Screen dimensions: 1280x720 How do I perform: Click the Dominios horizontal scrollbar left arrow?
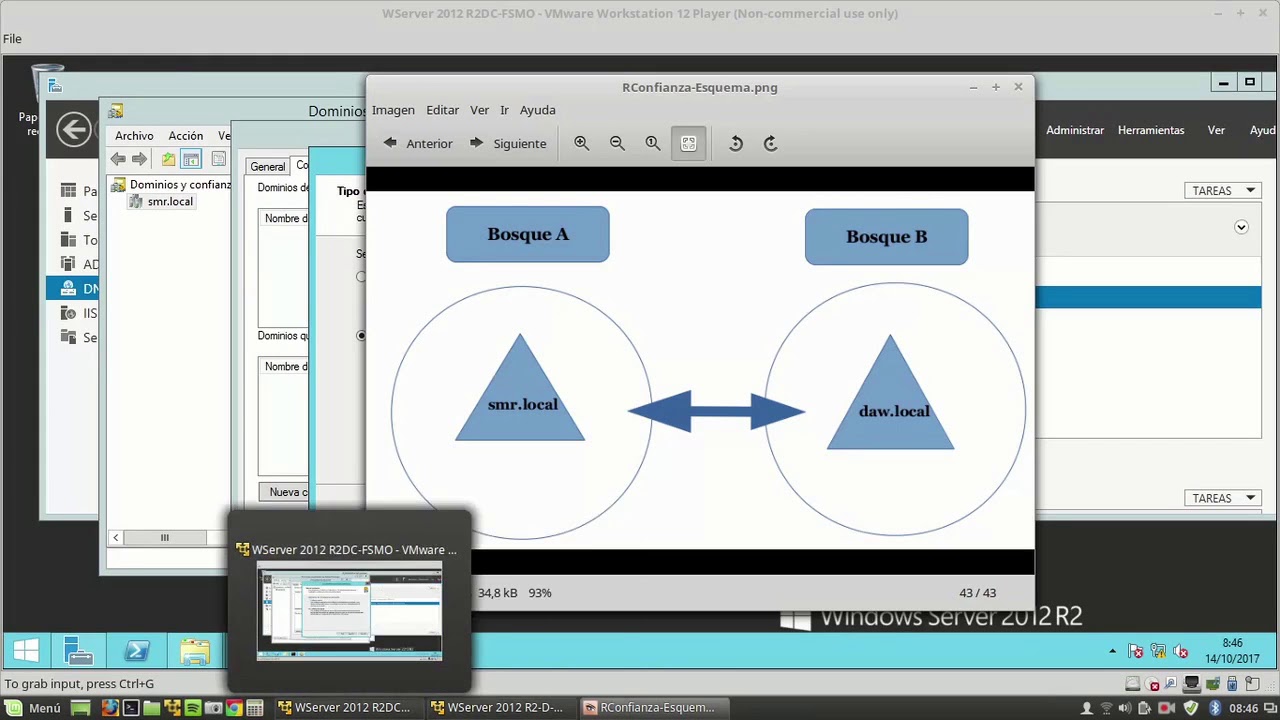(116, 538)
